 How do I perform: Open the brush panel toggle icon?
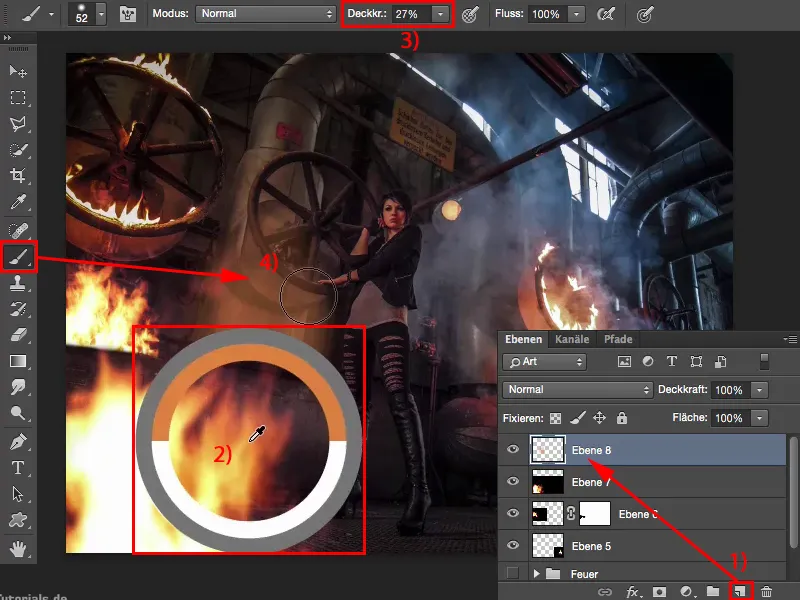coord(128,14)
